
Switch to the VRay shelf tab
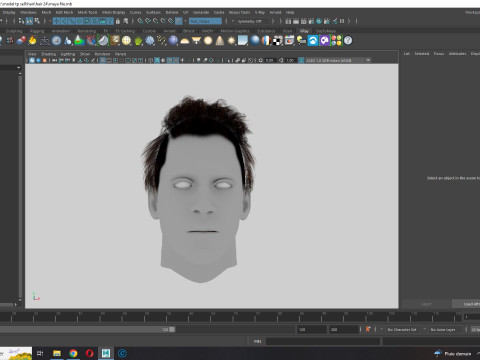[x=304, y=31]
